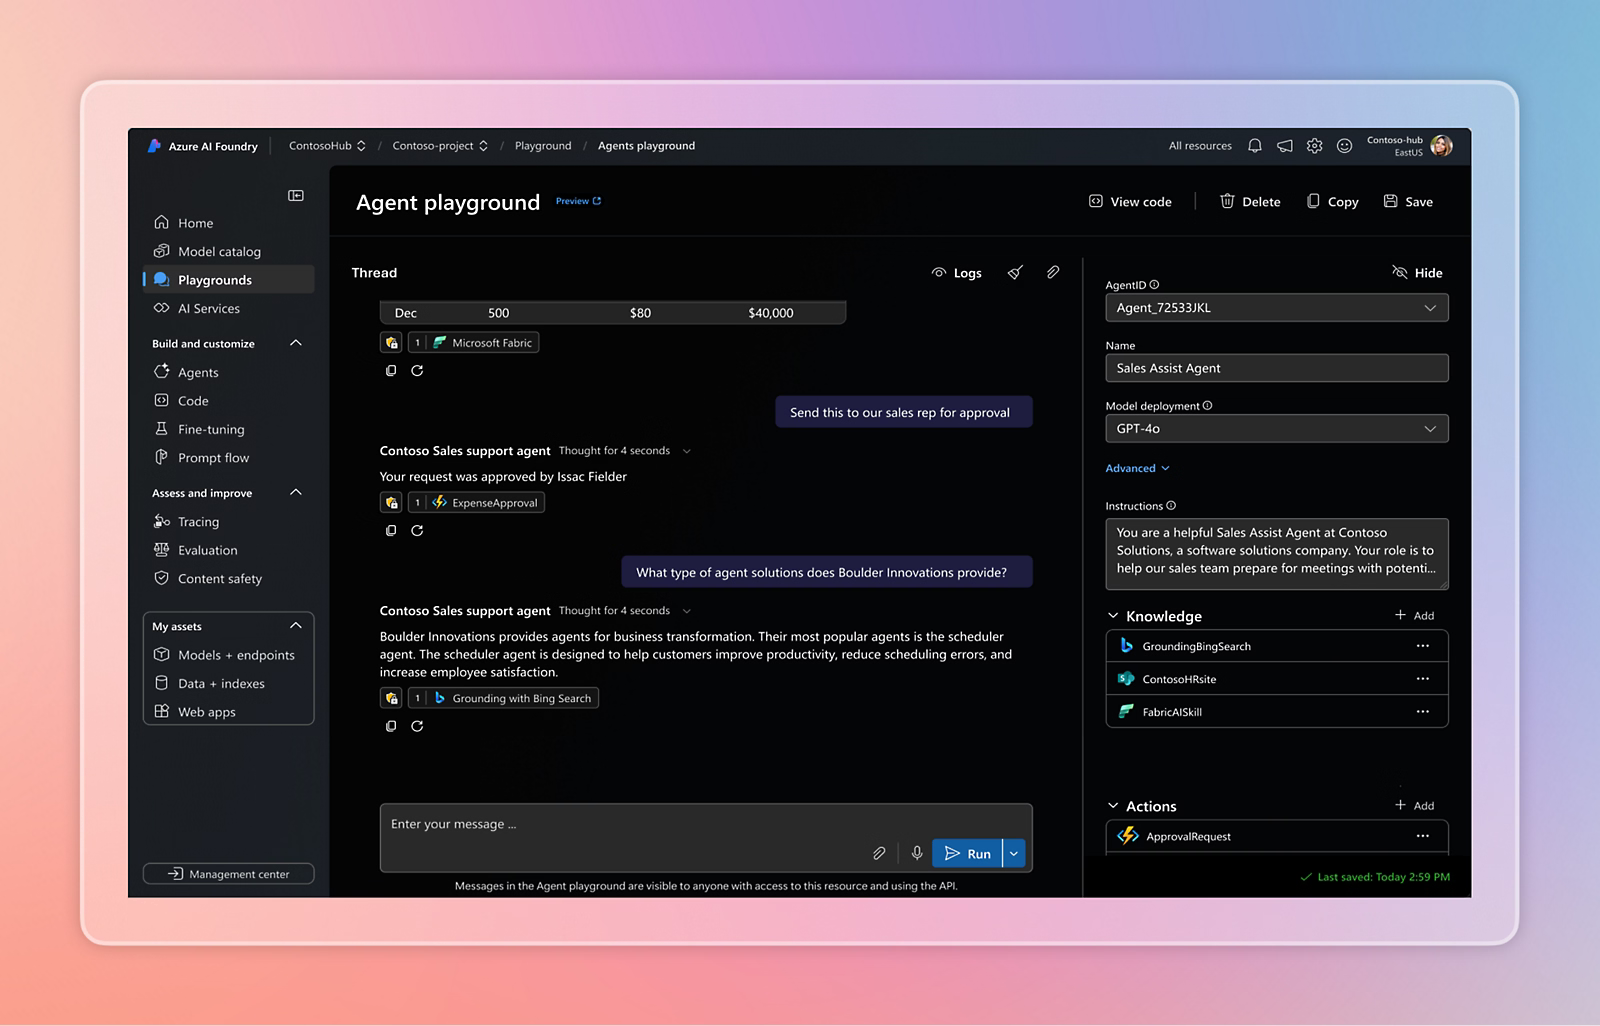Open the settings gear in top bar
Image resolution: width=1600 pixels, height=1026 pixels.
[x=1315, y=146]
